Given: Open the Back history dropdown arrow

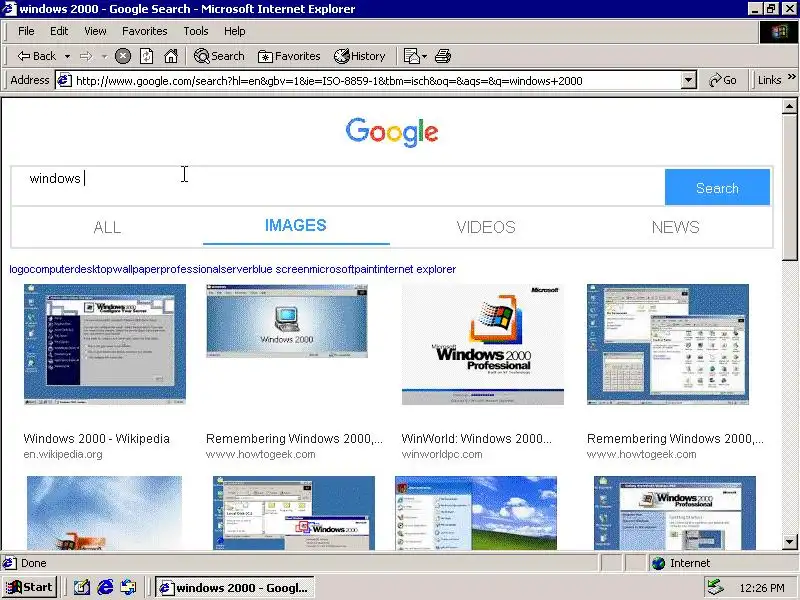Looking at the screenshot, I should (67, 56).
